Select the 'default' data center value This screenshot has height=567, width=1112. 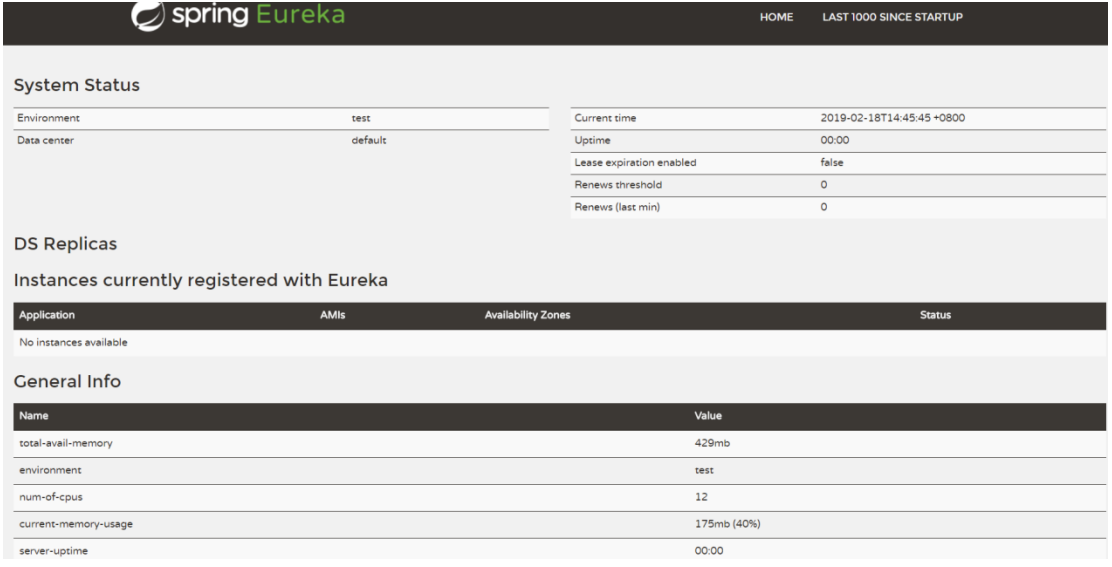[x=369, y=140]
